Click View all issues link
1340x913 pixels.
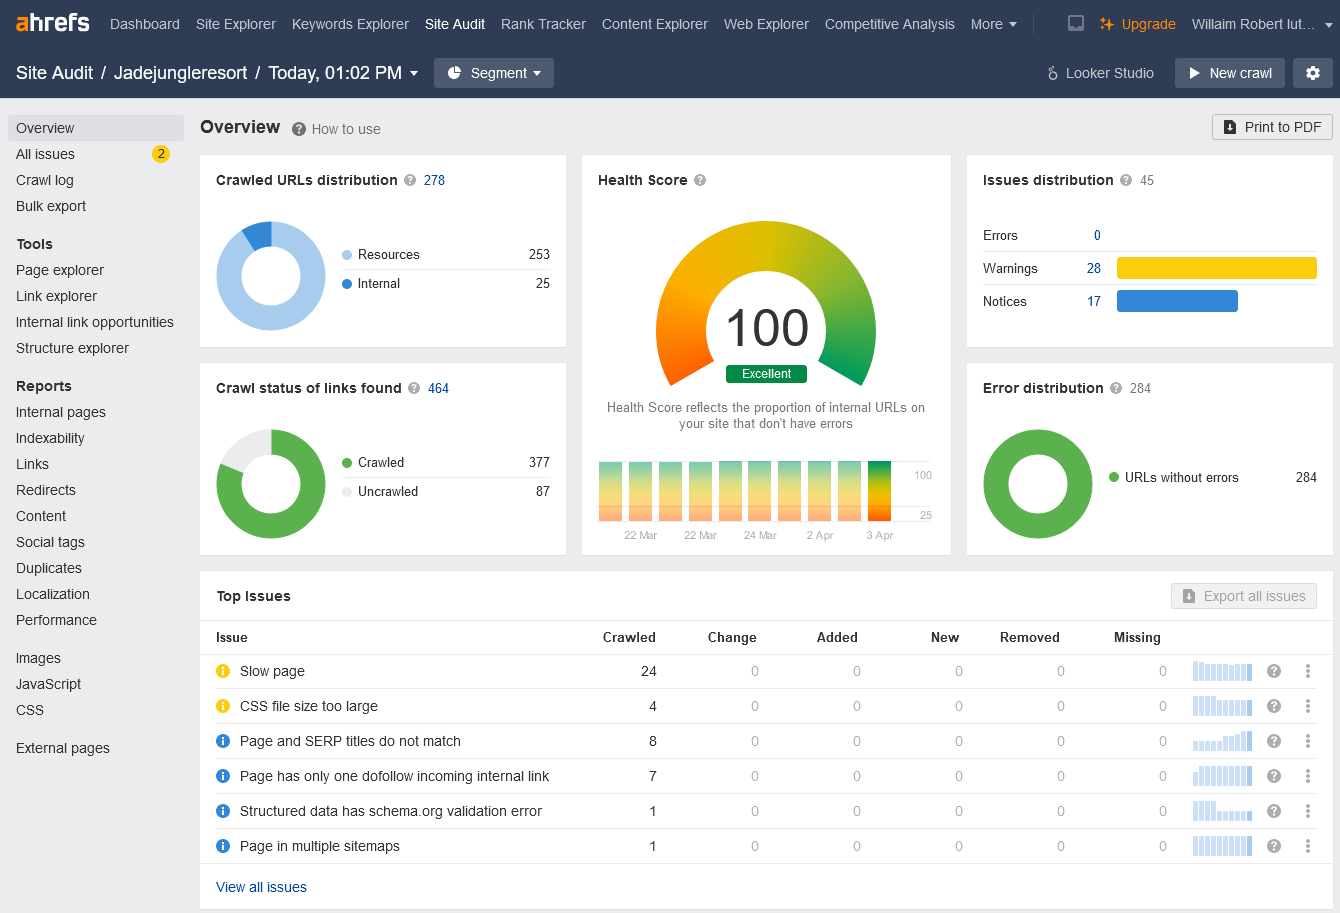(261, 887)
